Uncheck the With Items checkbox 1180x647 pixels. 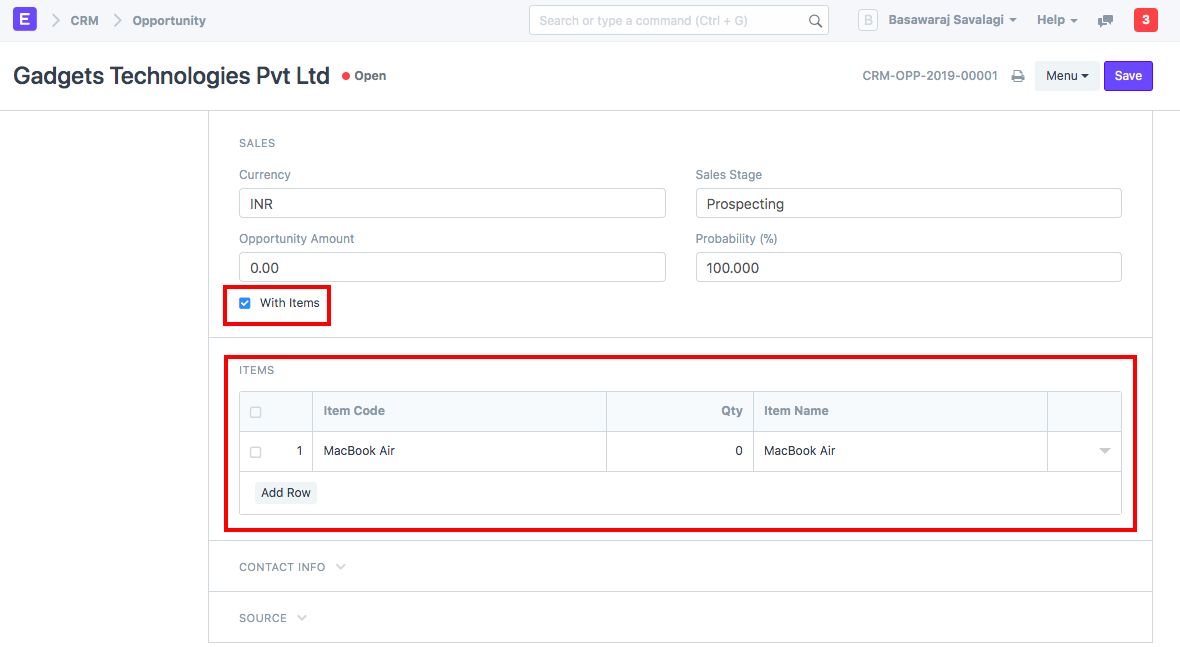(x=245, y=303)
